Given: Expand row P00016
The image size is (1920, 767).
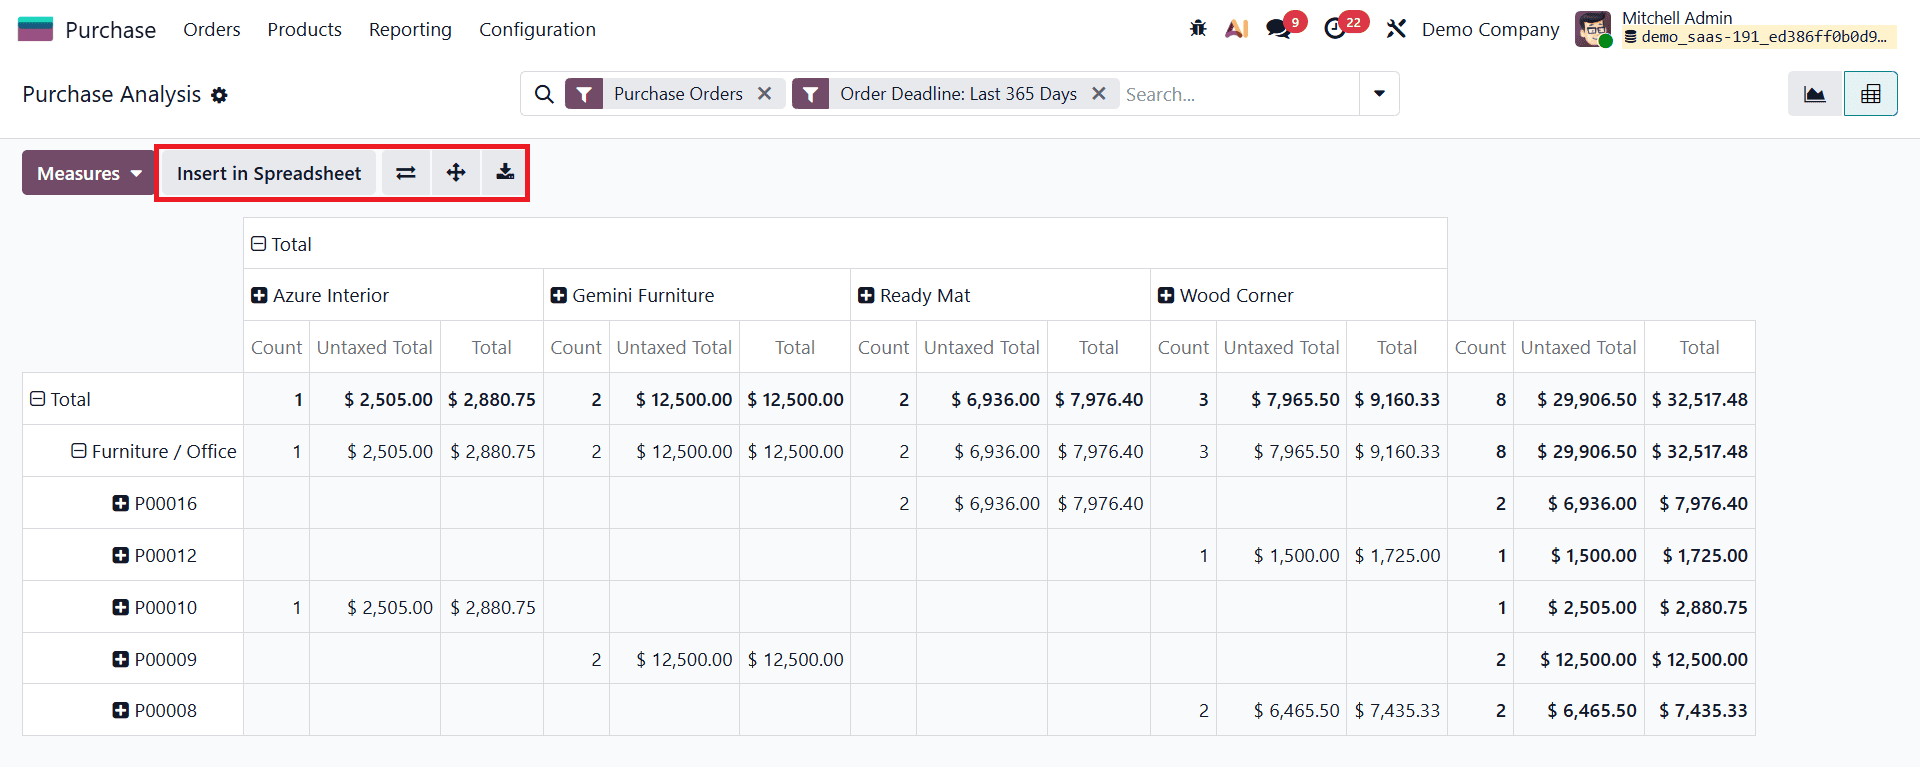Looking at the screenshot, I should (x=121, y=504).
